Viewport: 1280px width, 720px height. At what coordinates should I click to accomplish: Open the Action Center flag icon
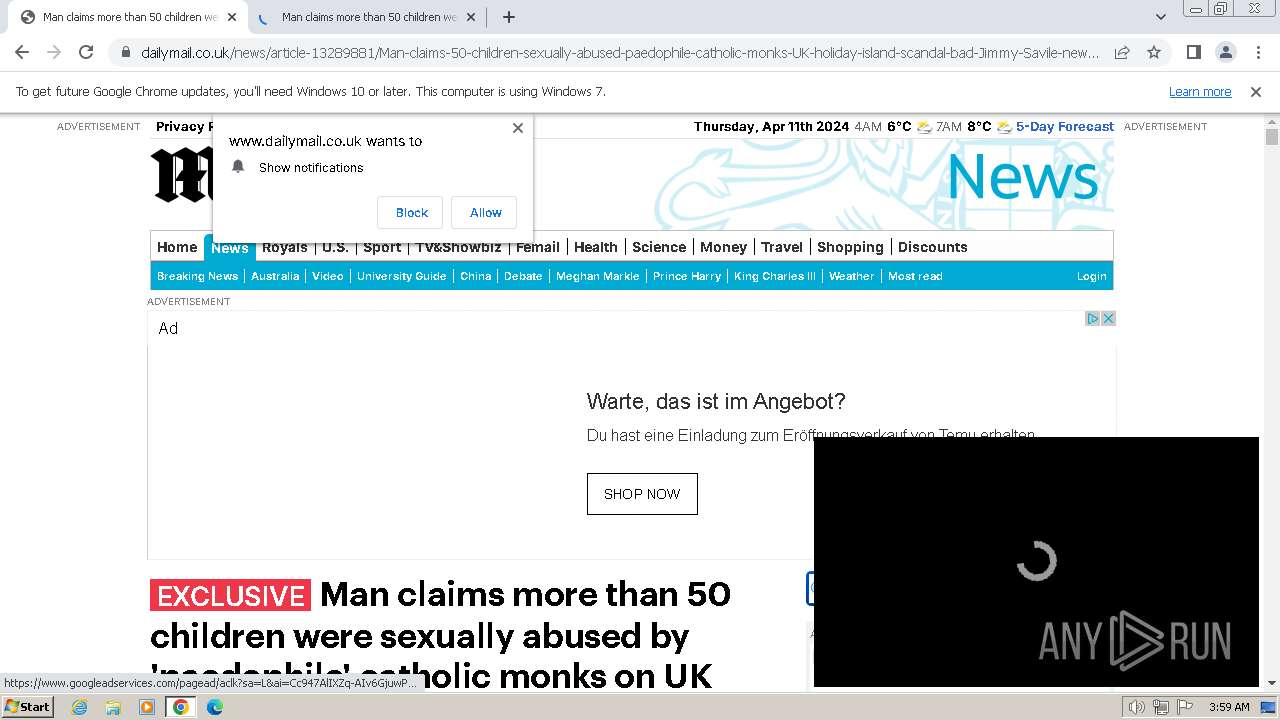tap(1185, 707)
